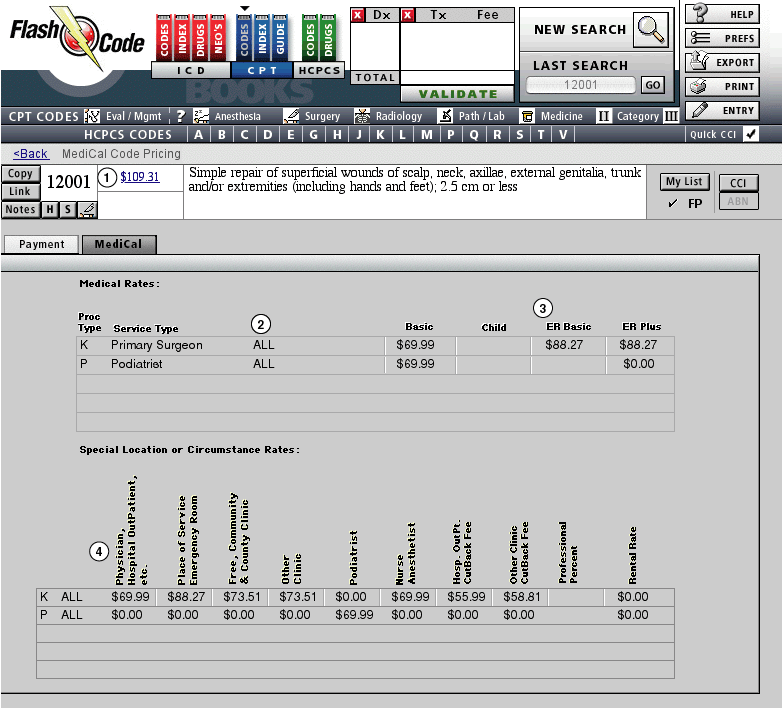Open the blue CPT Index book

[x=262, y=38]
